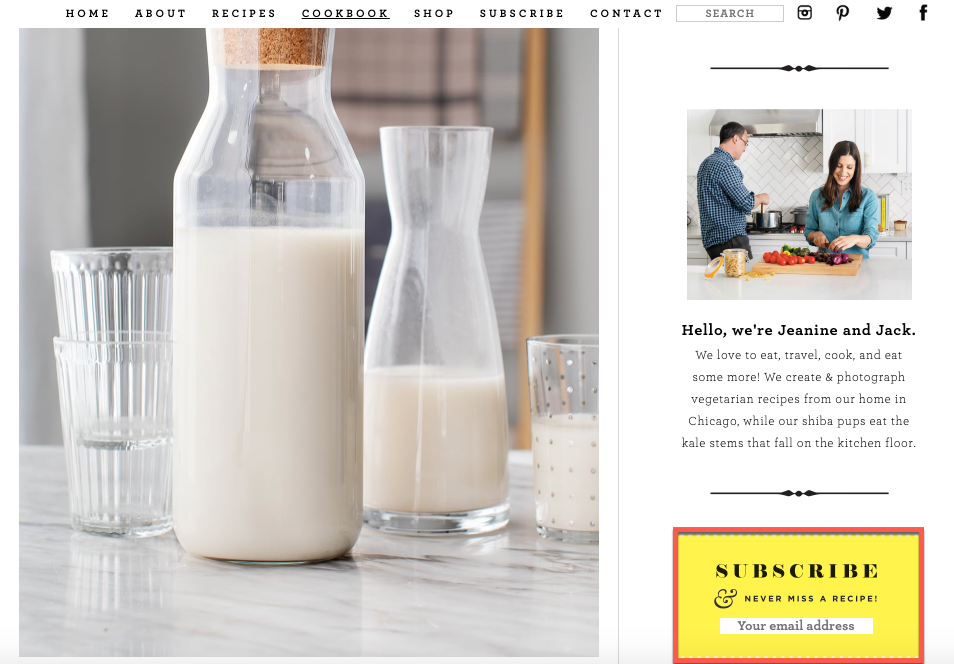
Task: Click the large almond milk bottle photo
Action: point(308,342)
